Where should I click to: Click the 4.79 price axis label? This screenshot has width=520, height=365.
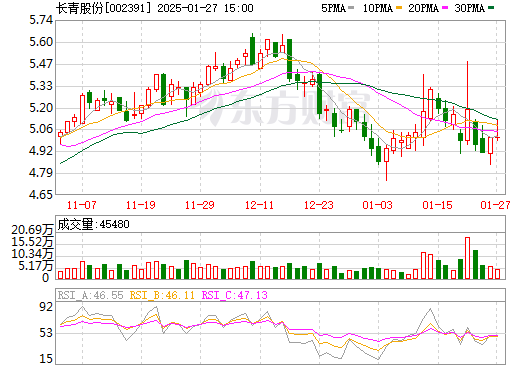pyautogui.click(x=41, y=173)
